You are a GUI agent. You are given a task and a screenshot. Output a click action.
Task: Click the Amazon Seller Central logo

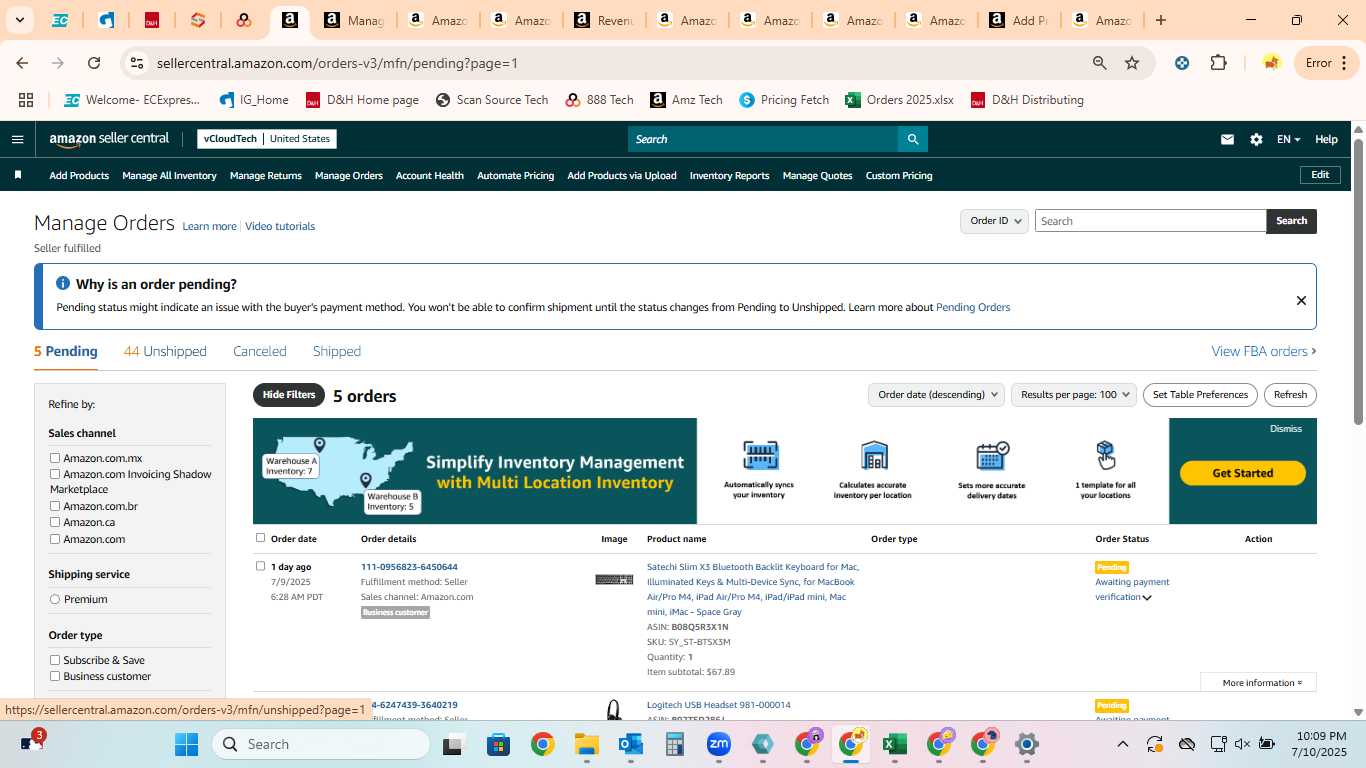coord(109,139)
